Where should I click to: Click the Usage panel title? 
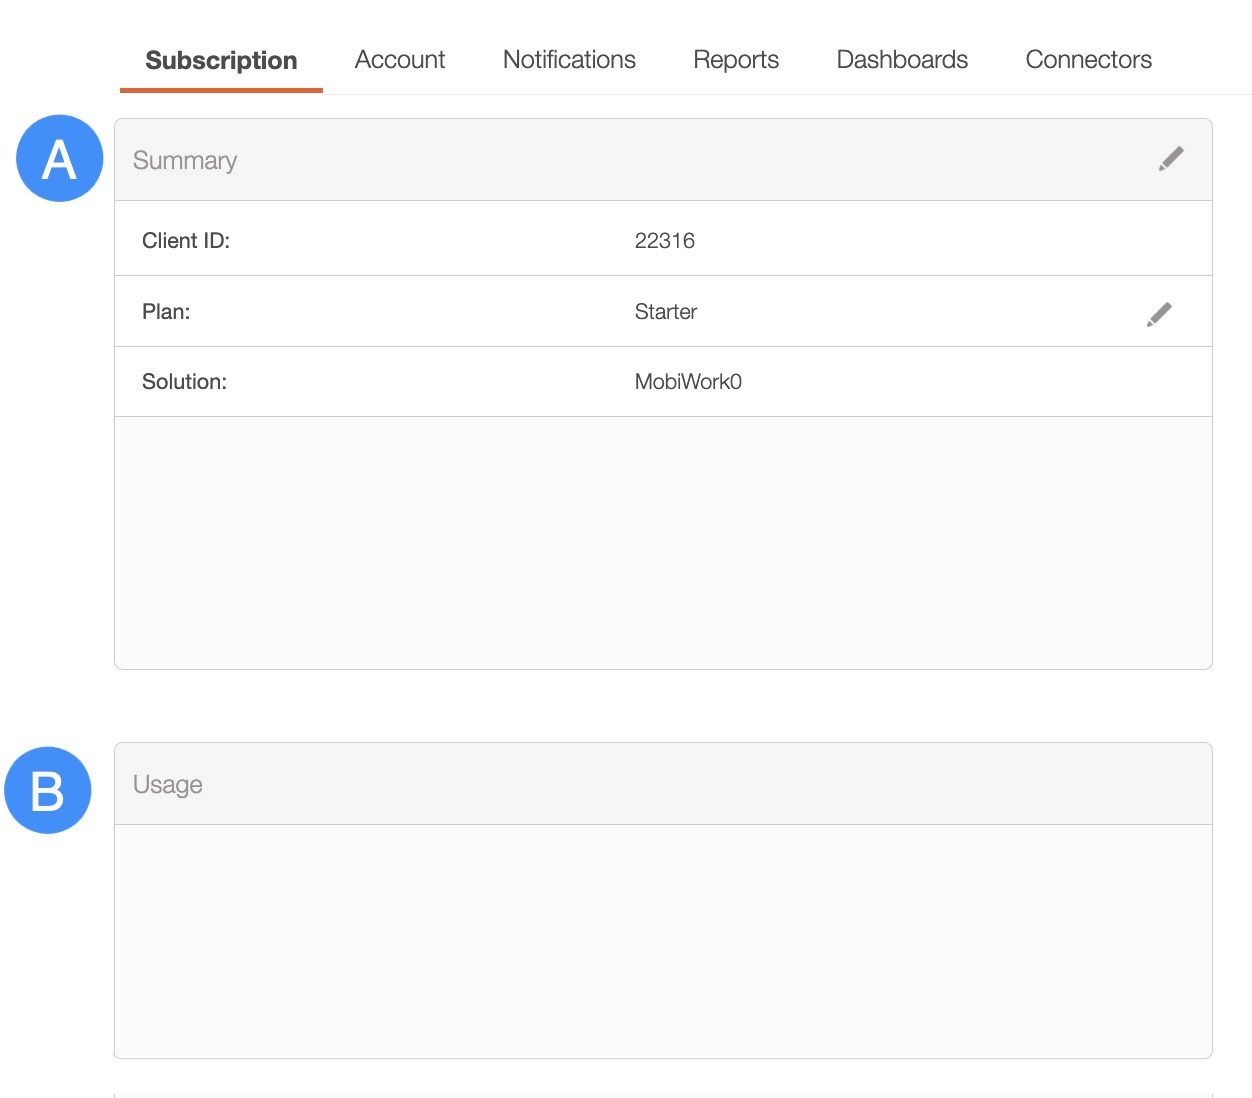[x=168, y=785]
